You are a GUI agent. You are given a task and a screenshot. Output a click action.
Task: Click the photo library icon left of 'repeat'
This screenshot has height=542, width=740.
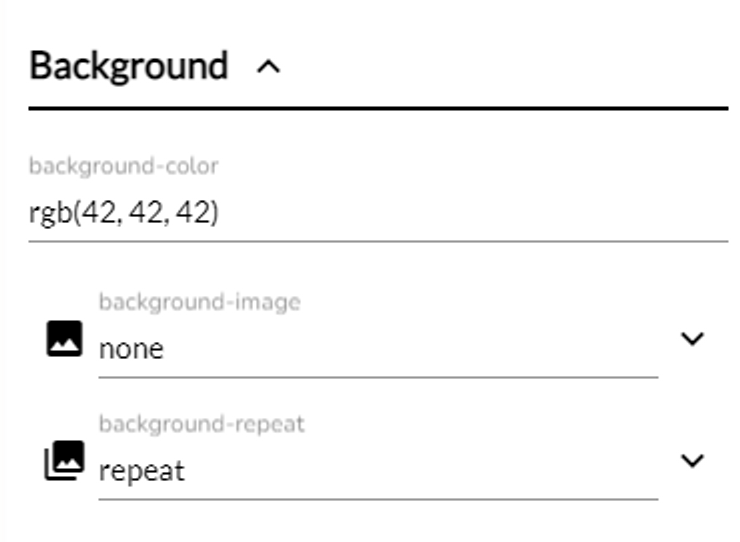[x=64, y=460]
